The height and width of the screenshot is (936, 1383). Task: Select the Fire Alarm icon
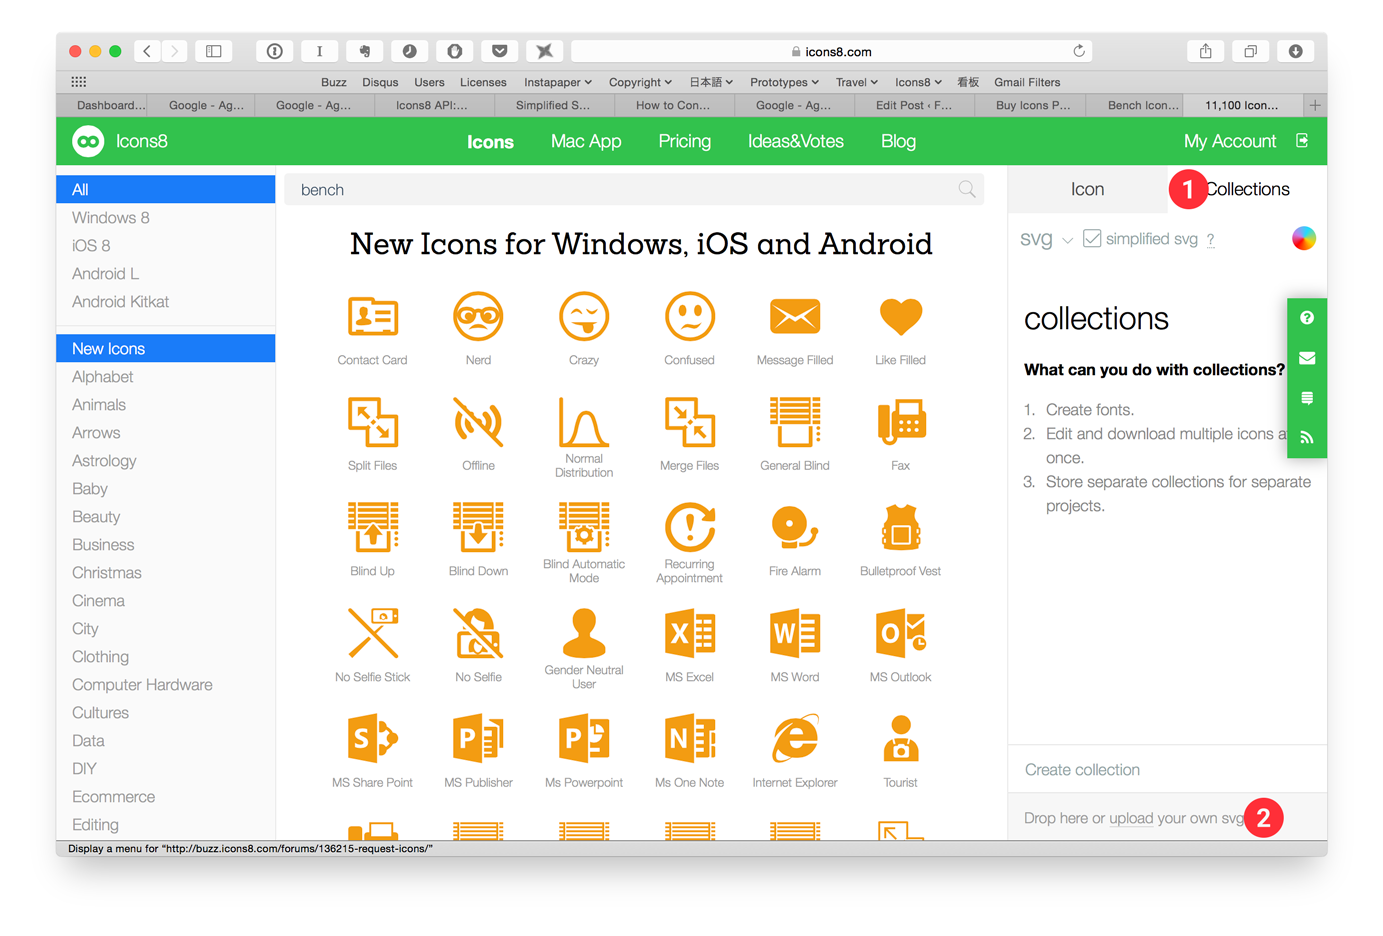click(x=794, y=528)
